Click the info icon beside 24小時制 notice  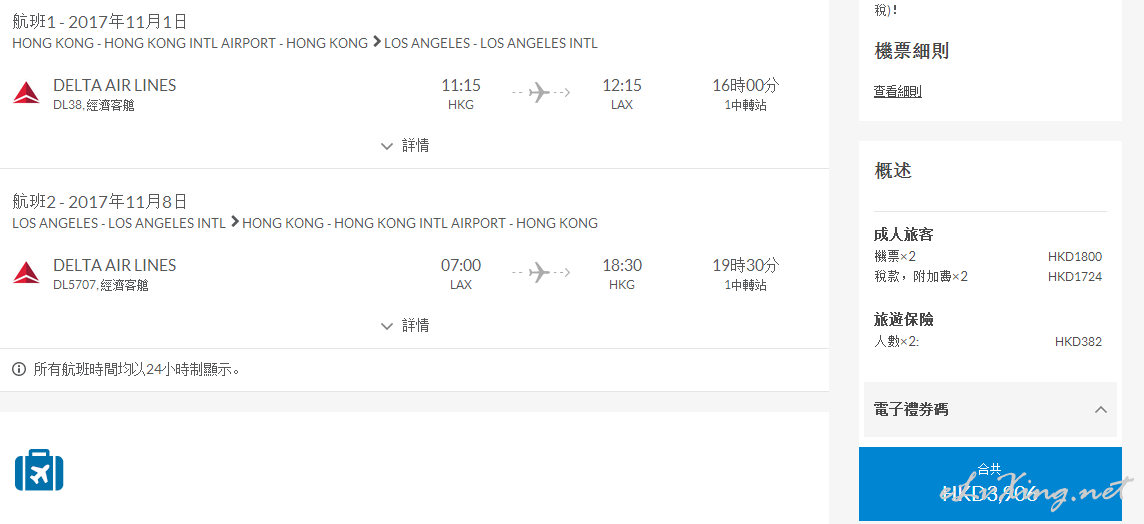click(19, 369)
